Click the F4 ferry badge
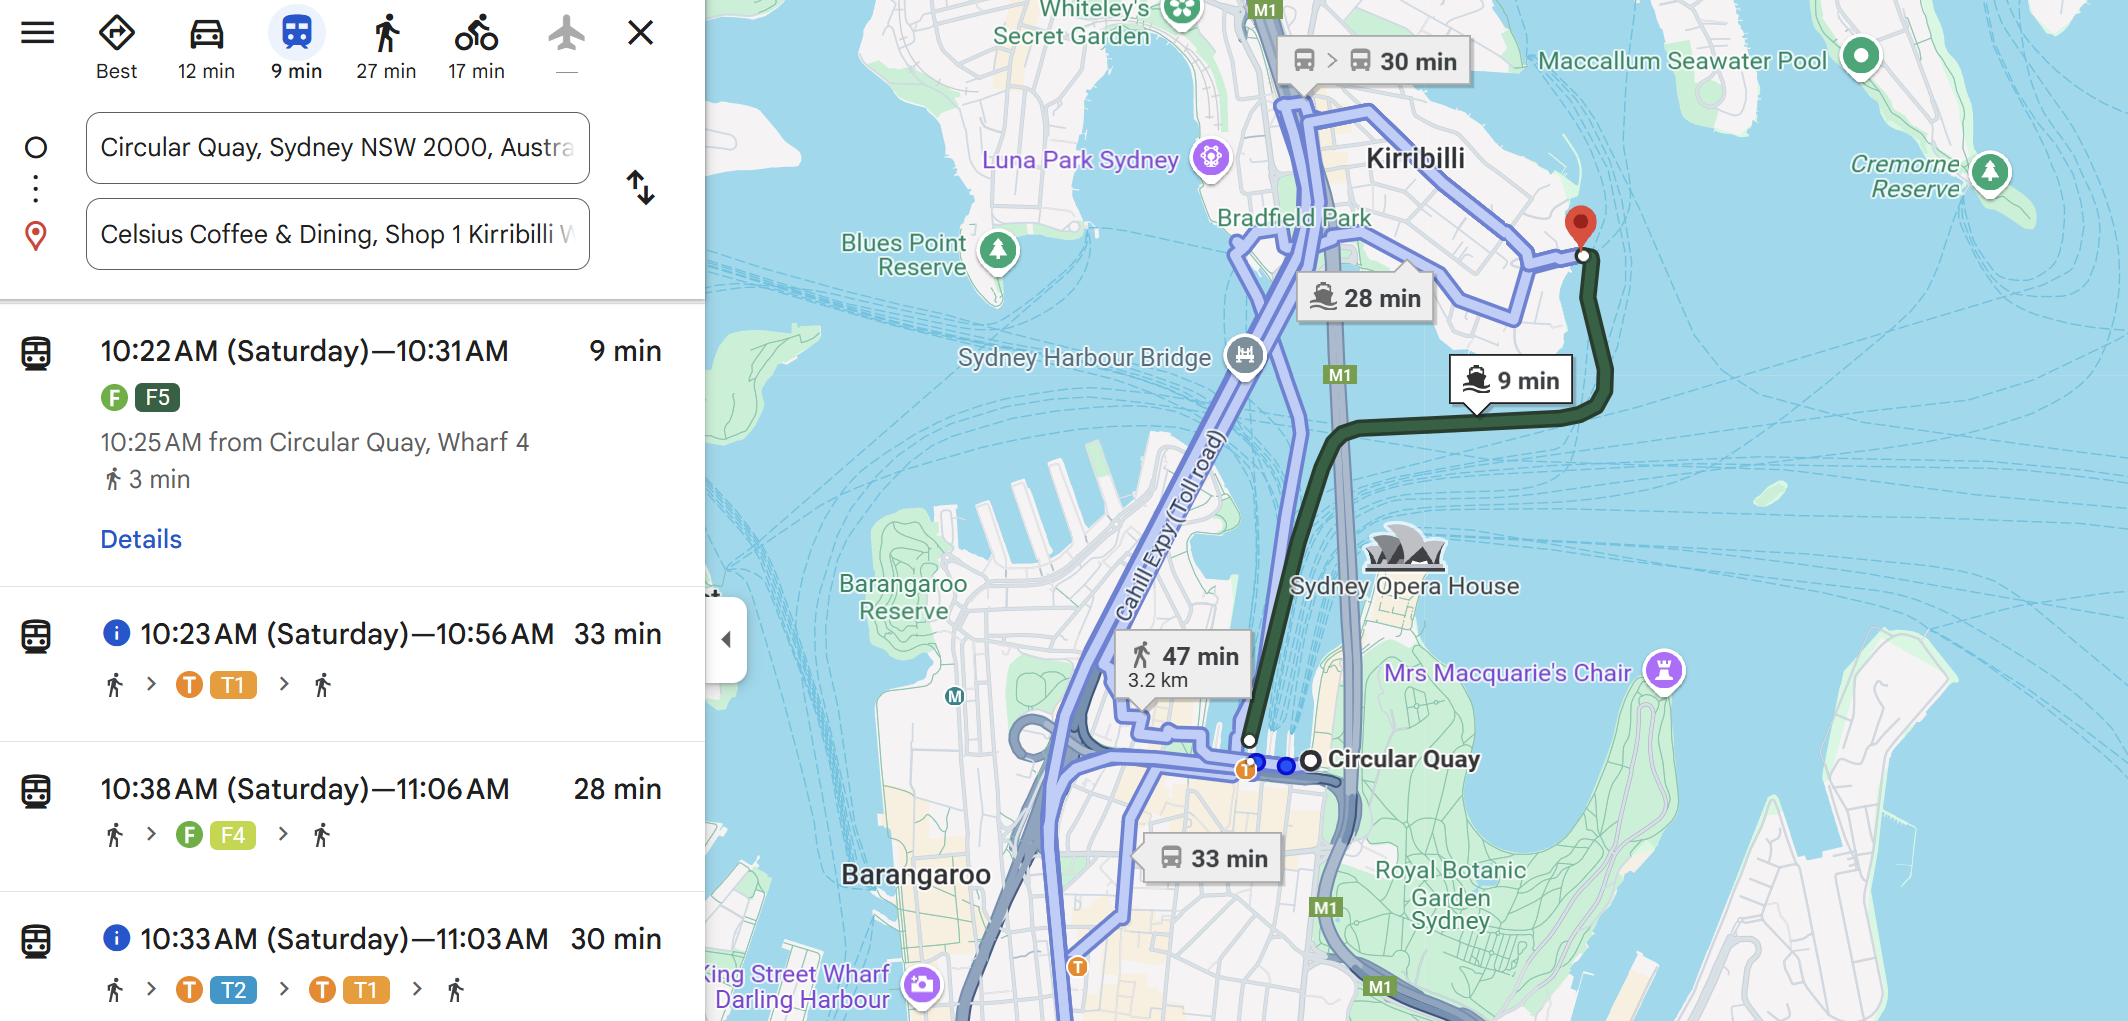This screenshot has width=2128, height=1021. 232,835
